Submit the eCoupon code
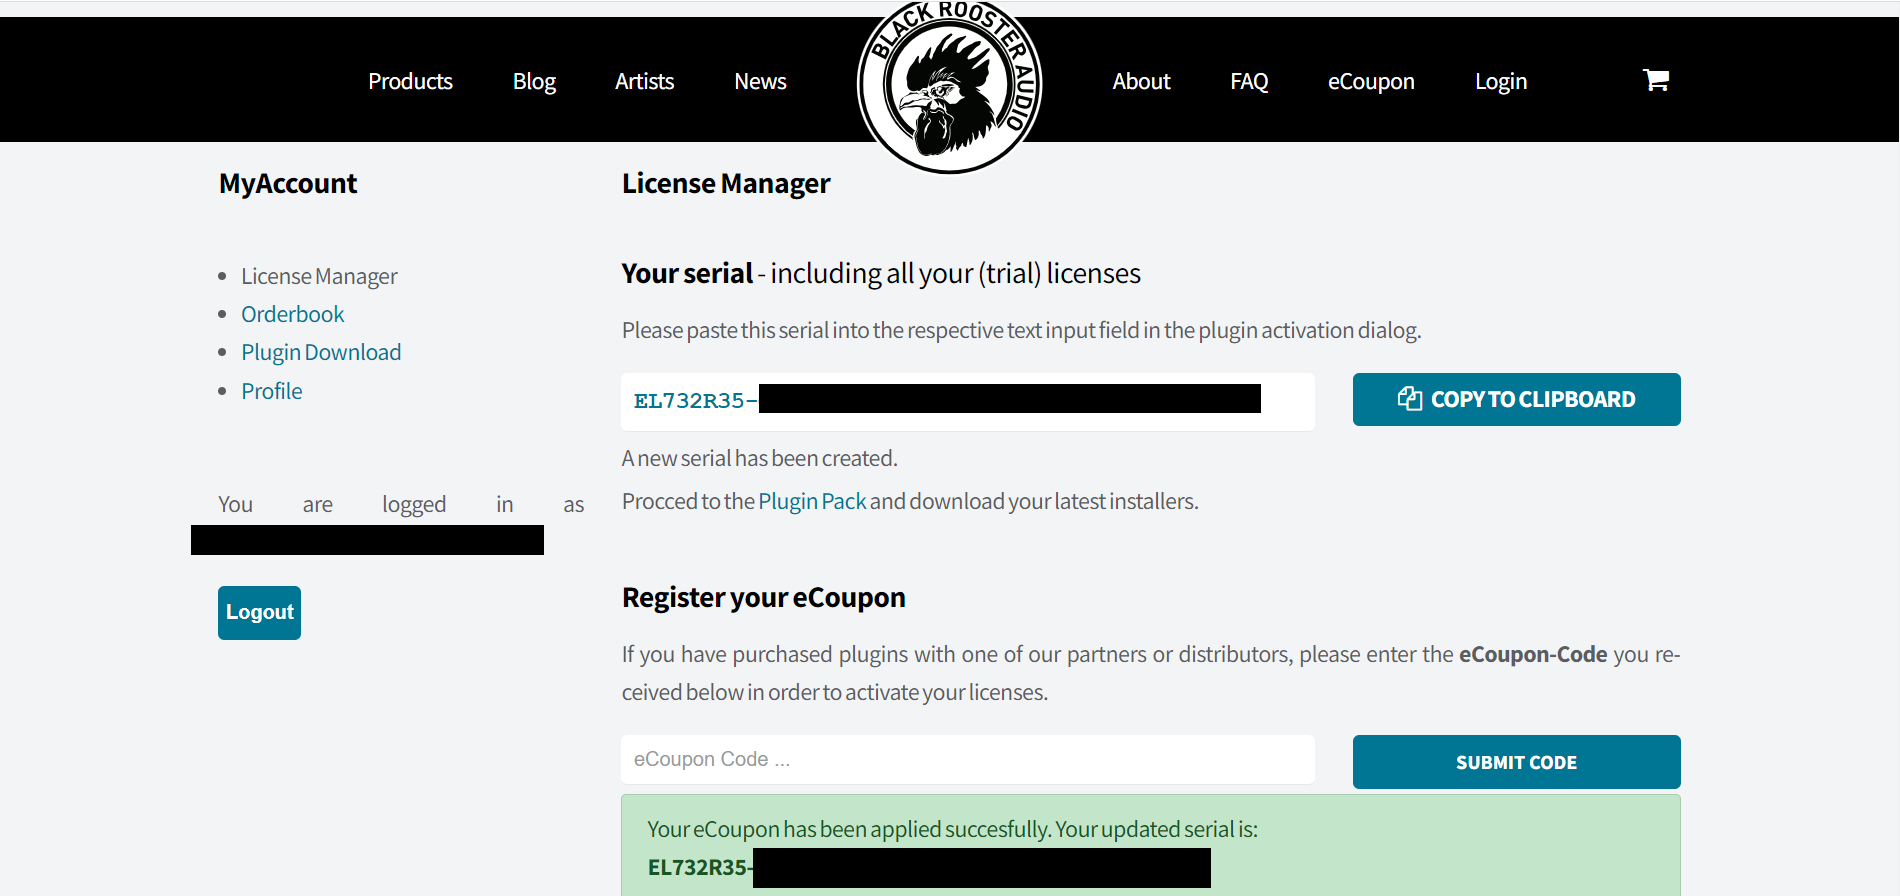Image resolution: width=1900 pixels, height=896 pixels. tap(1516, 762)
